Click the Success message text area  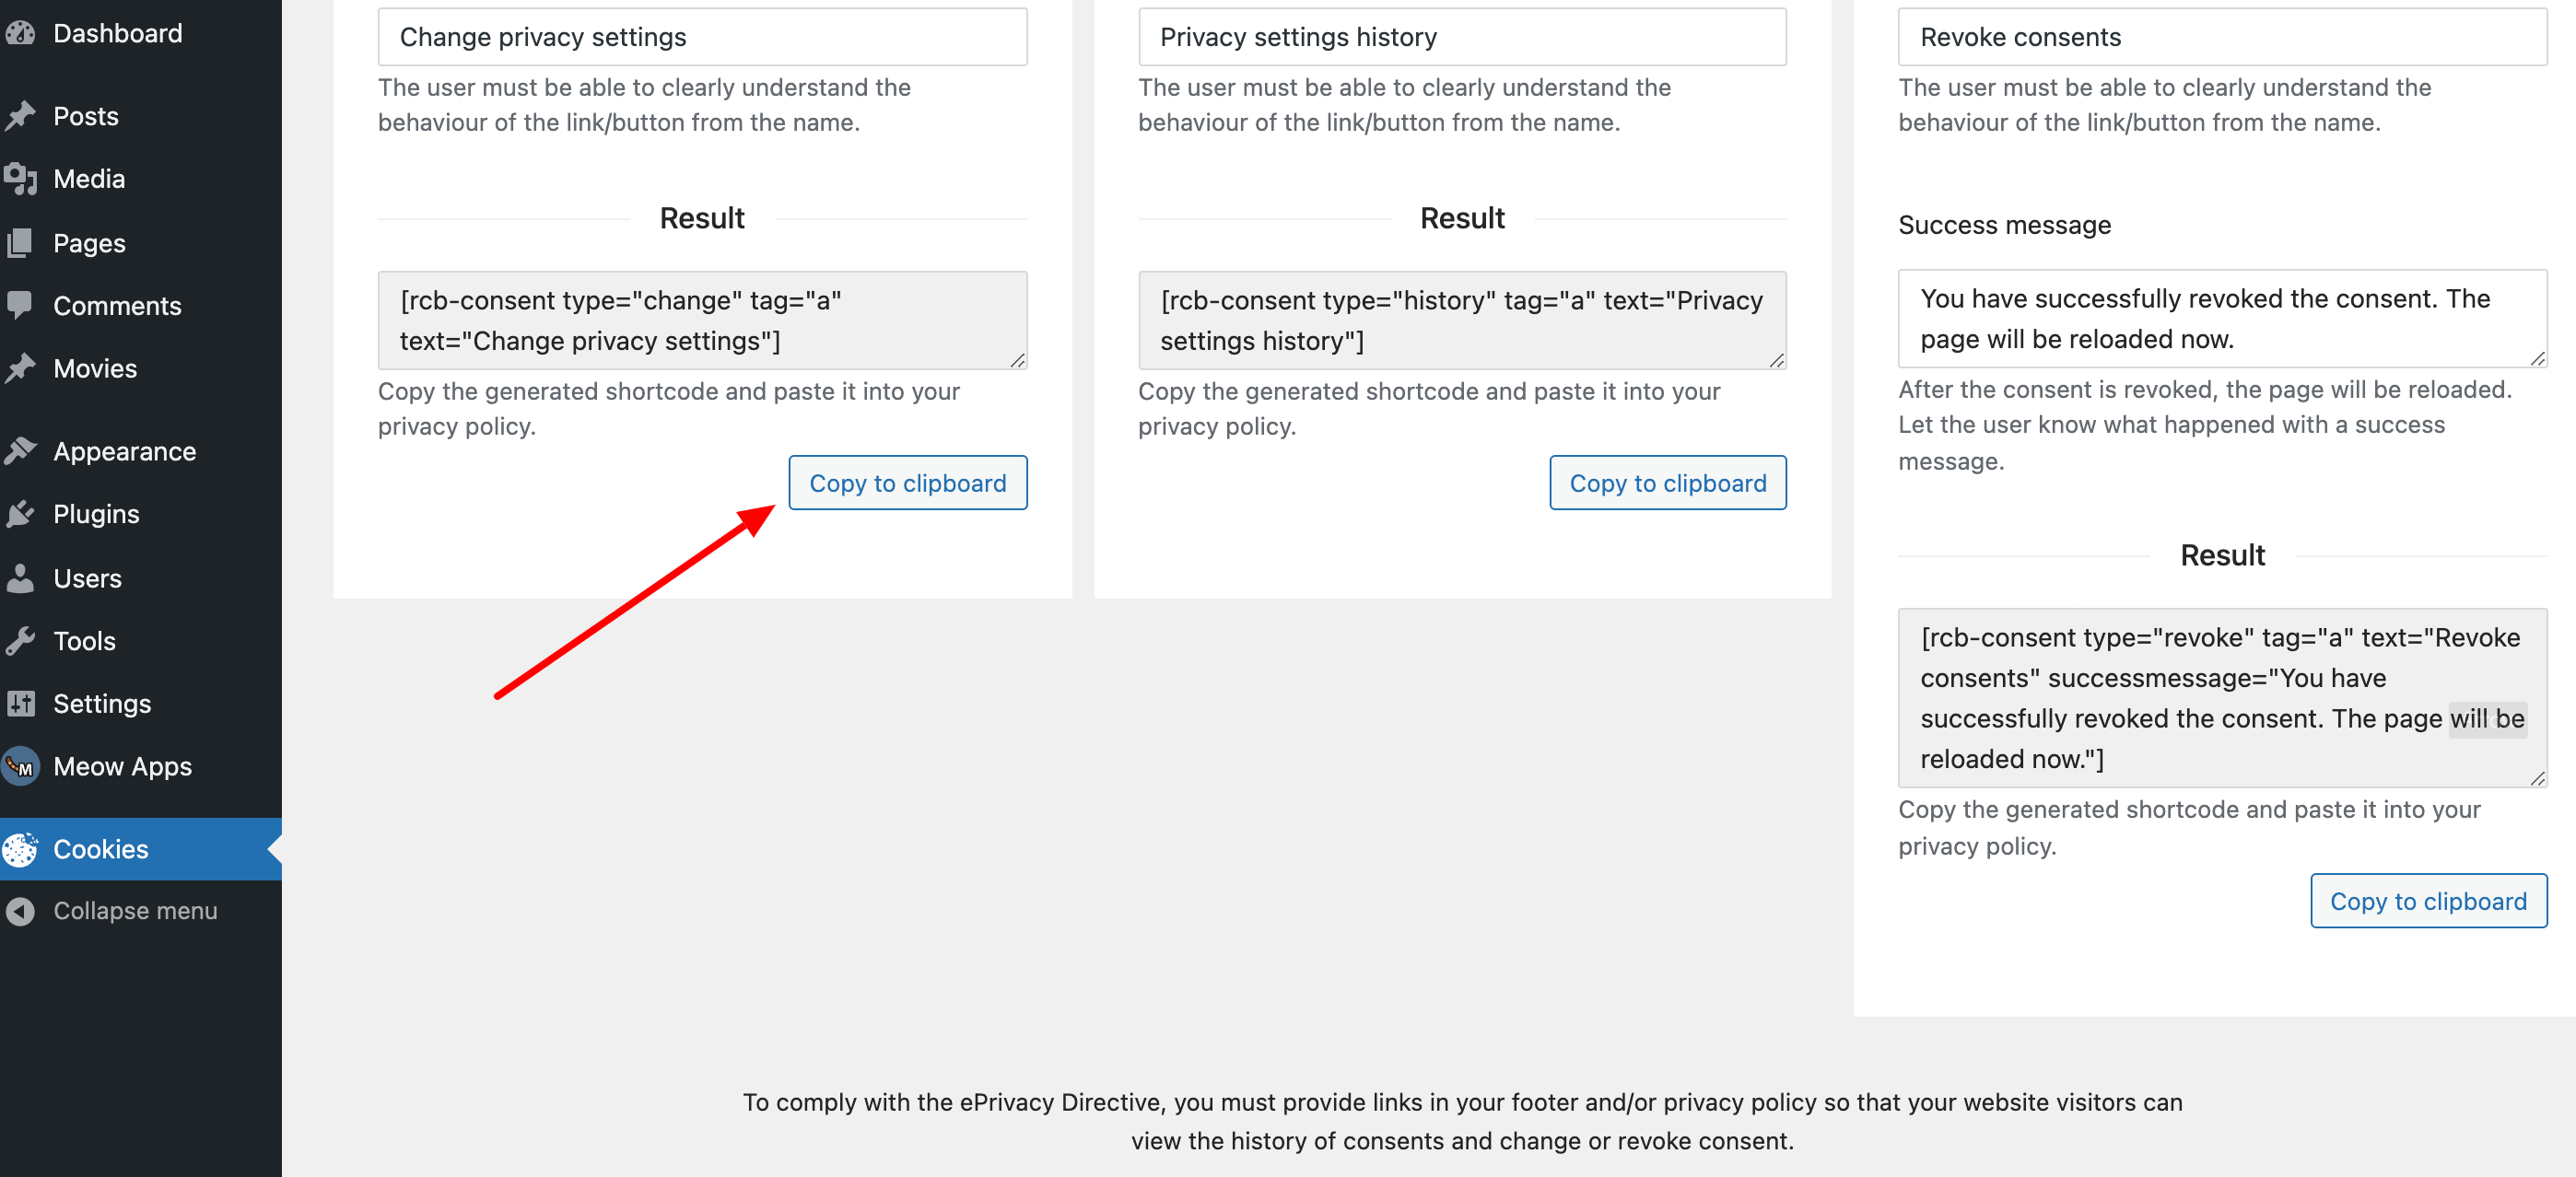[x=2221, y=319]
